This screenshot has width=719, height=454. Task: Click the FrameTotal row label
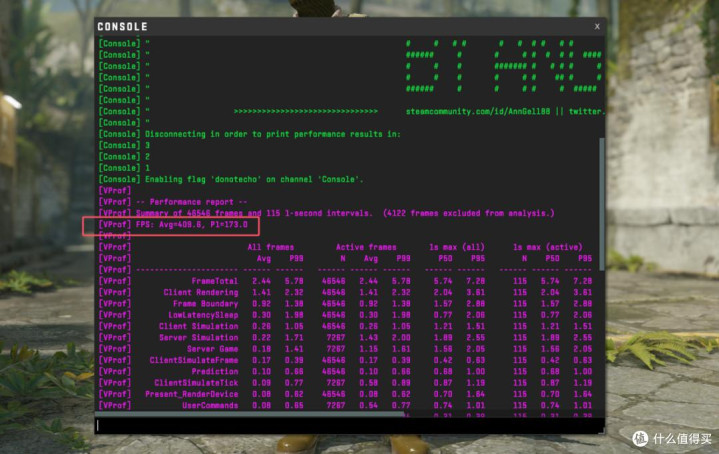(215, 281)
